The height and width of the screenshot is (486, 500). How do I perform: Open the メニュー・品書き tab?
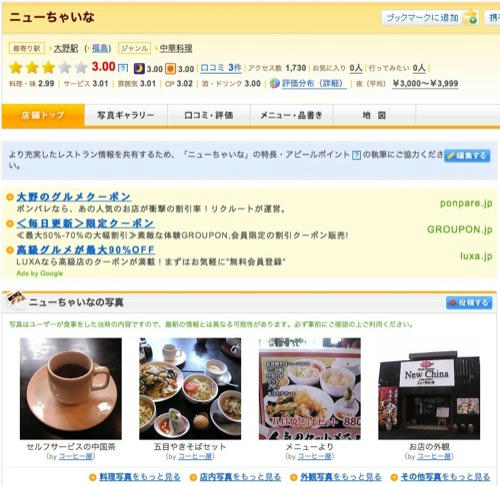click(x=292, y=115)
